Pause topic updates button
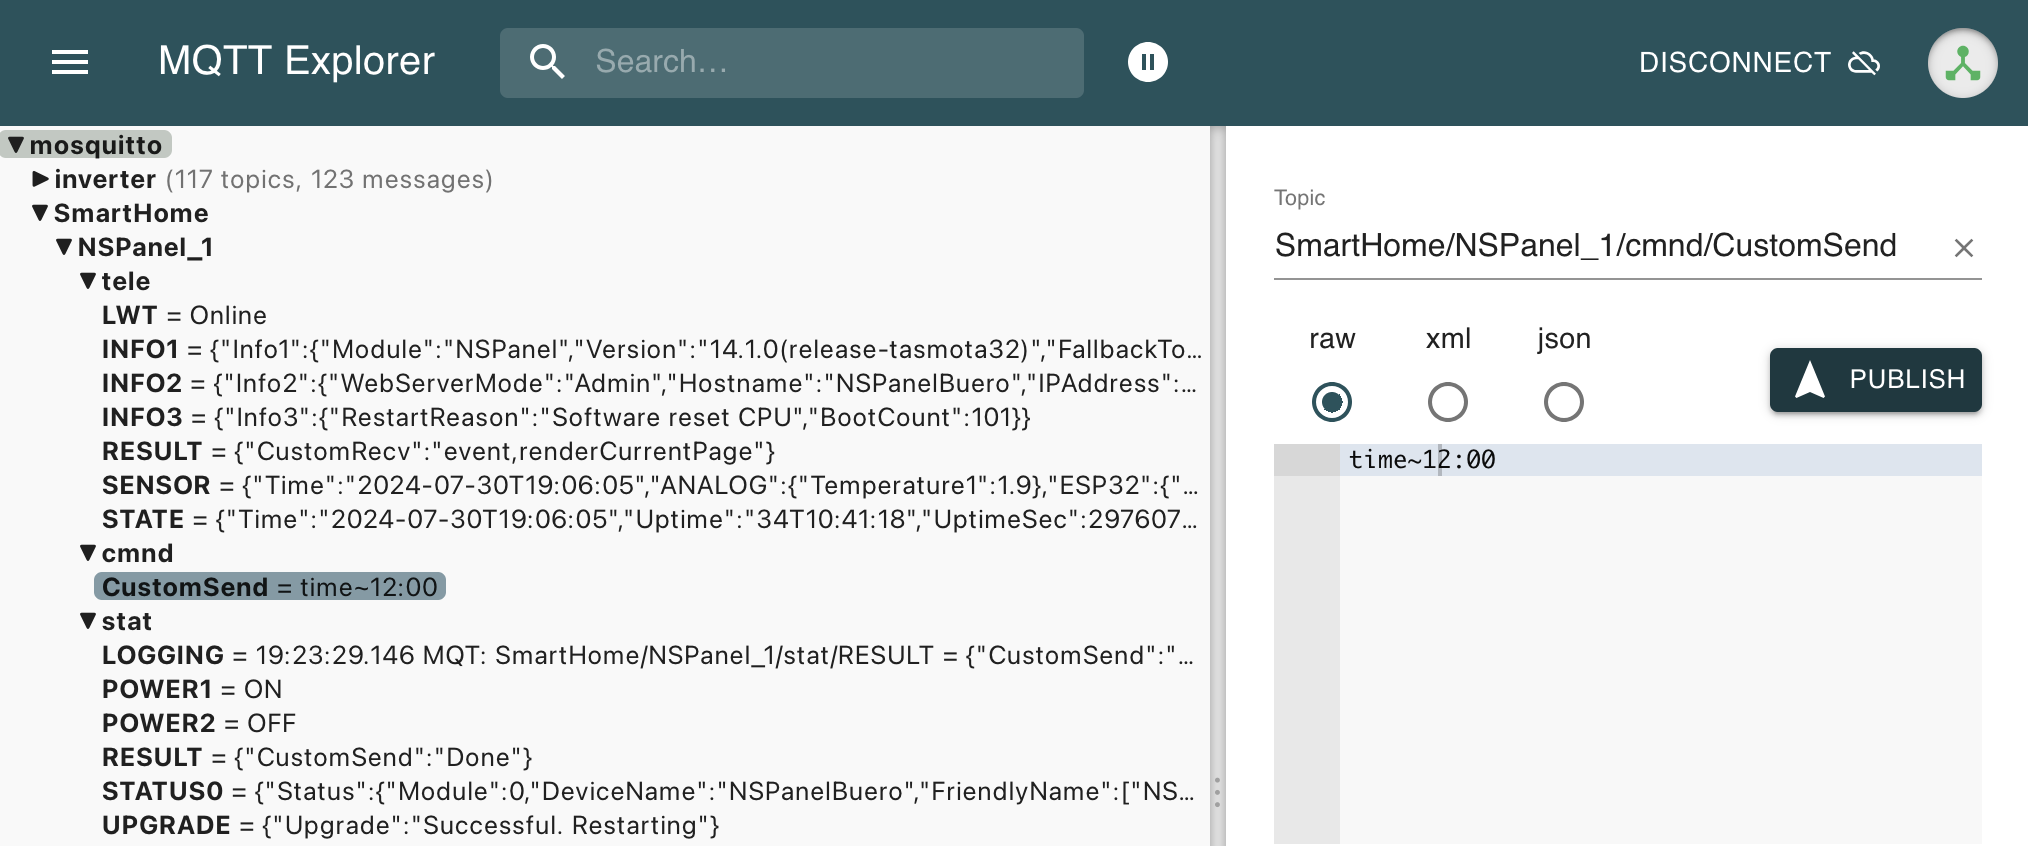Viewport: 2028px width, 846px height. click(x=1148, y=62)
